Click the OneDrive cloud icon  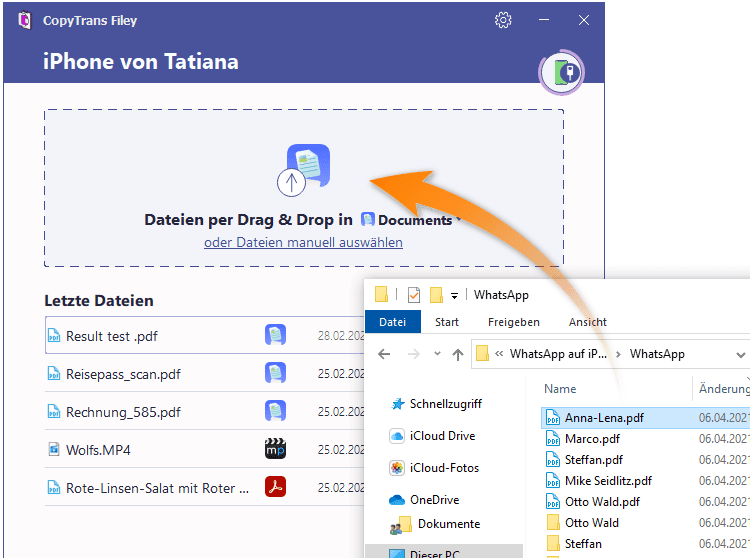[397, 500]
